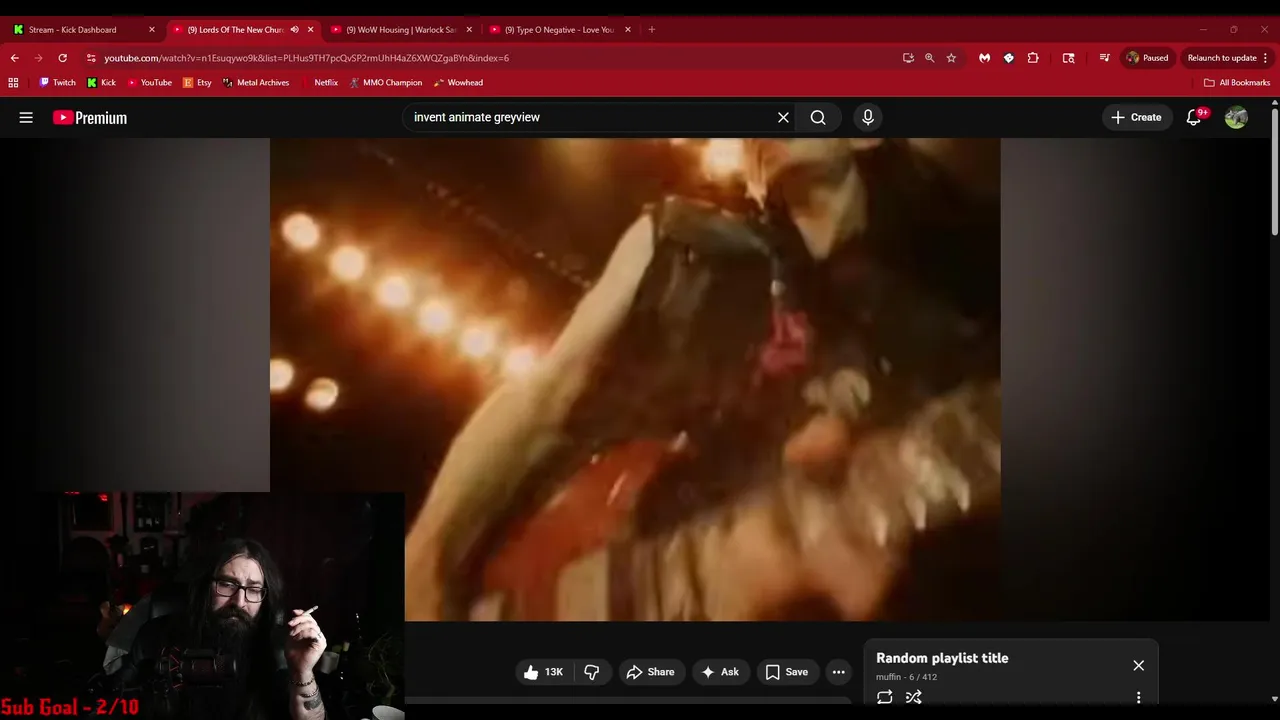Close the Kick Dashboard tab

151,30
